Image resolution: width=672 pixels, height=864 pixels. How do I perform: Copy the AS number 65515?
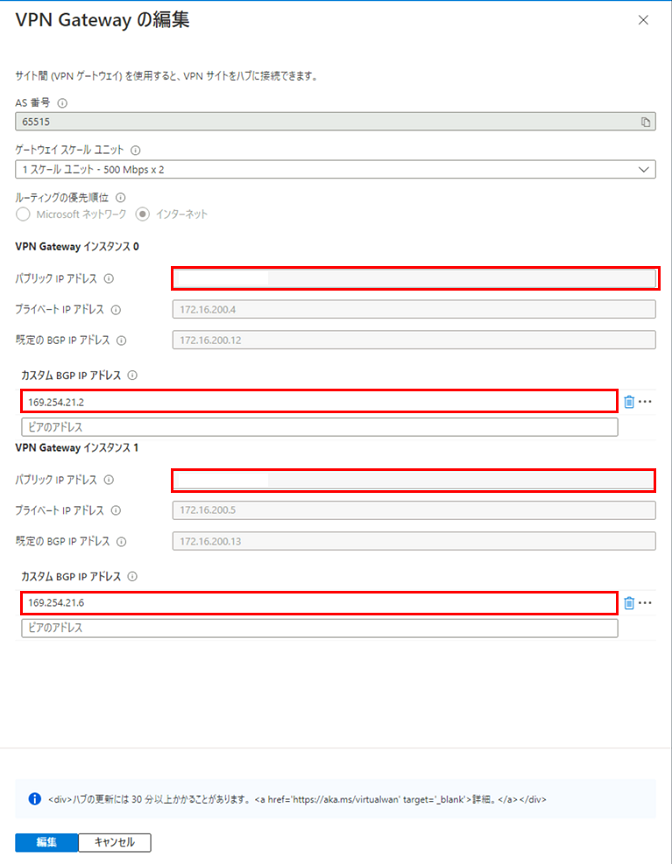click(x=645, y=121)
